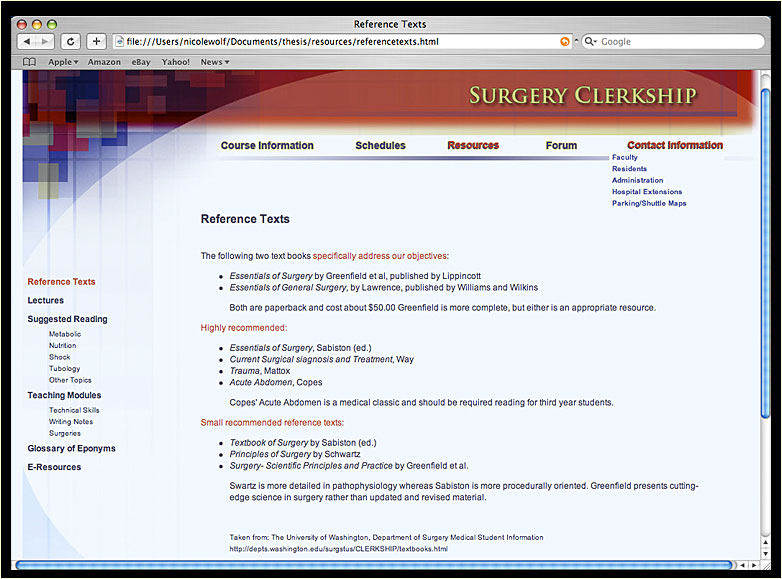Open Other Topics reading link

pos(70,380)
